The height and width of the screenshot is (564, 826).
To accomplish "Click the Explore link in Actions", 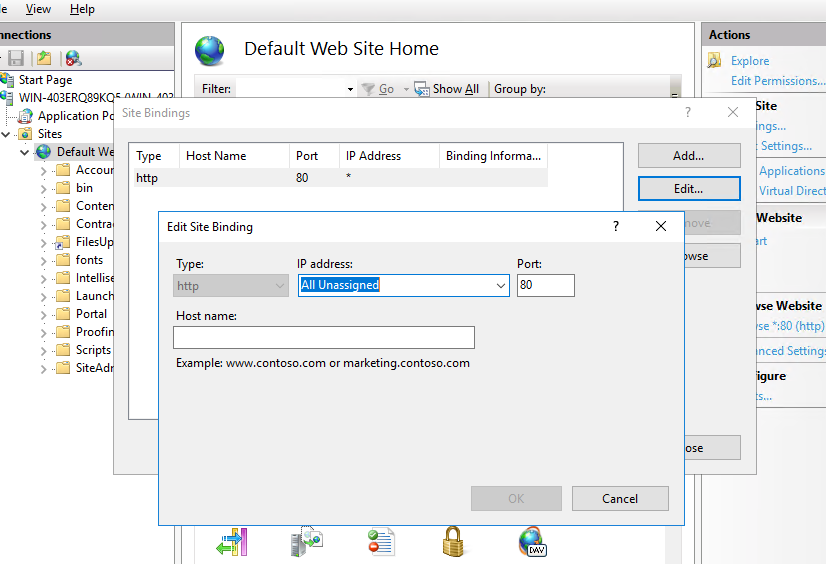I will coord(750,61).
